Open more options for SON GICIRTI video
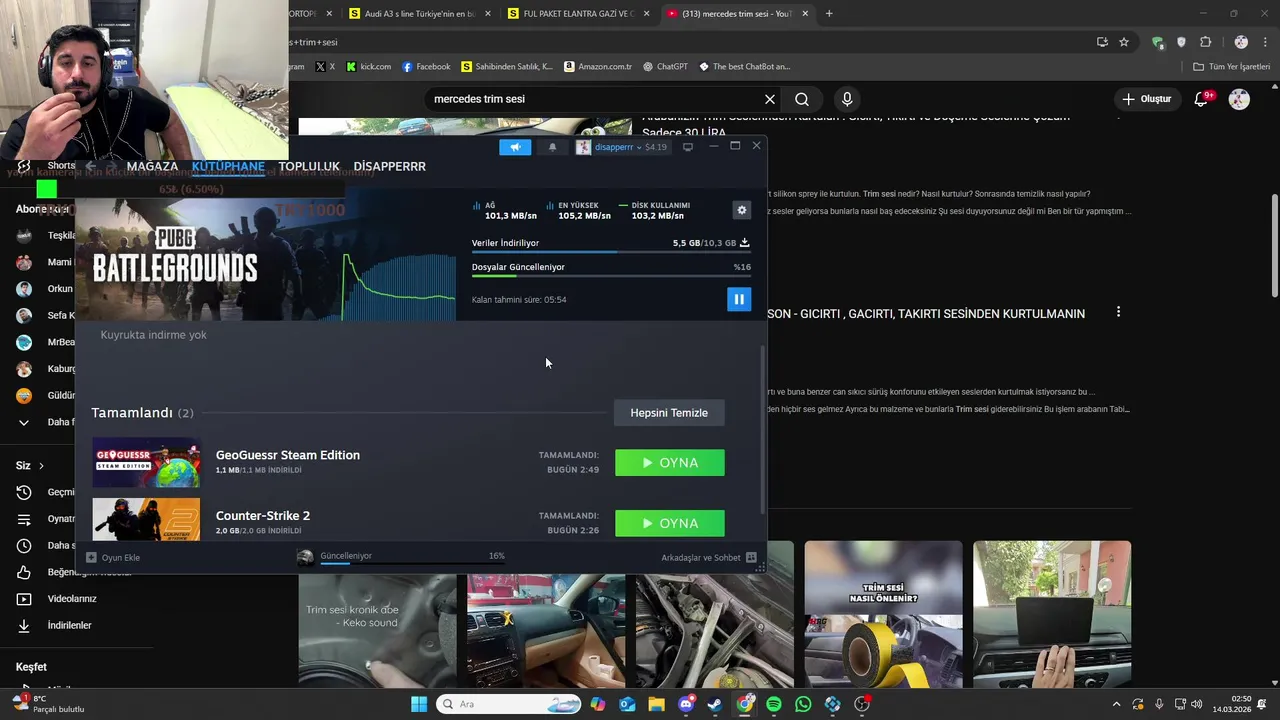This screenshot has height=720, width=1280. coord(1118,312)
